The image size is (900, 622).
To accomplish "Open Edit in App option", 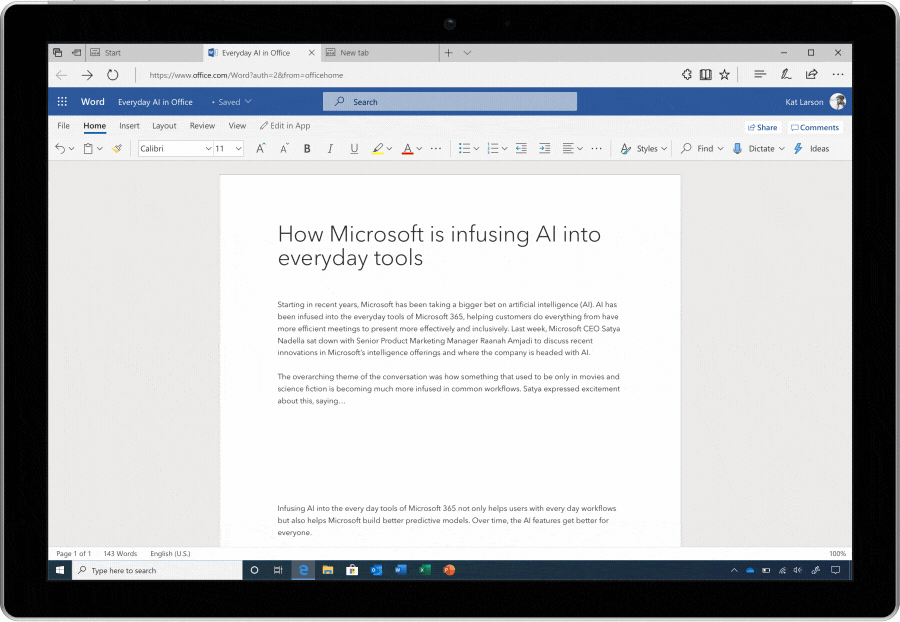I will point(285,126).
